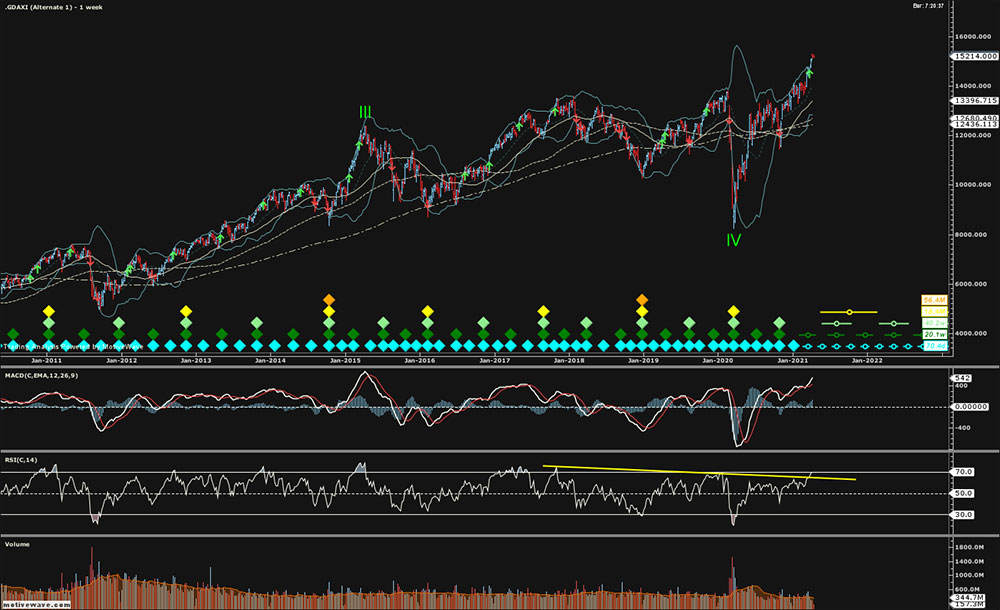The image size is (1000, 610).
Task: Click the Volume panel title
Action: point(17,546)
